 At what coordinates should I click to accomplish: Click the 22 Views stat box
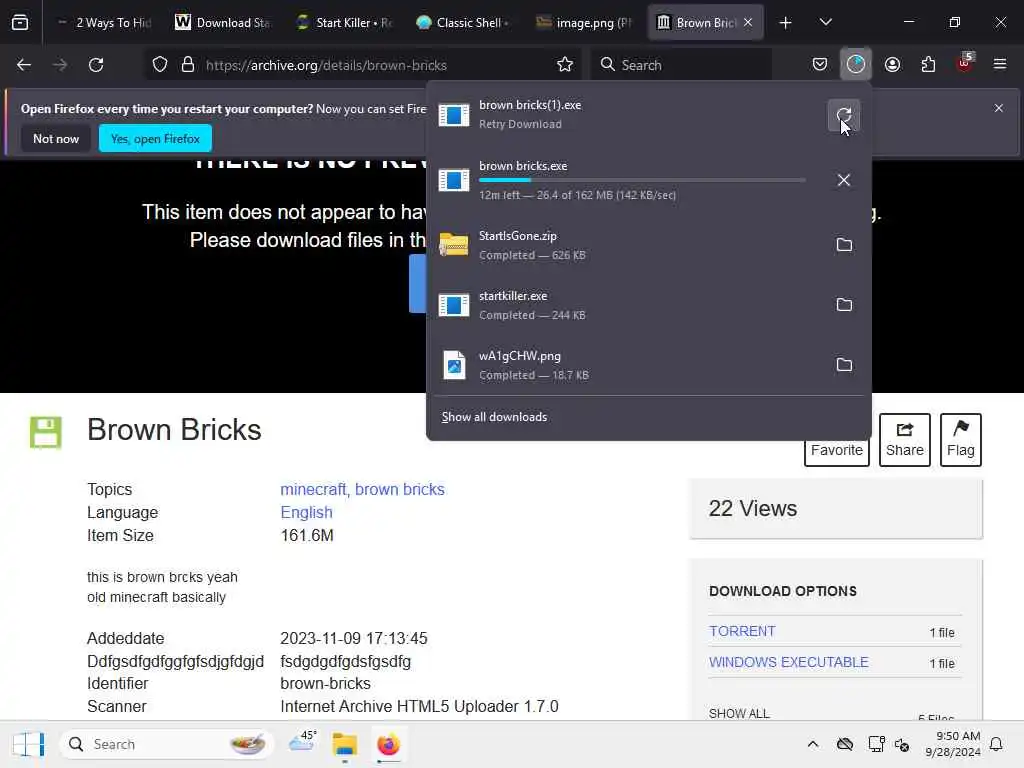[x=835, y=509]
